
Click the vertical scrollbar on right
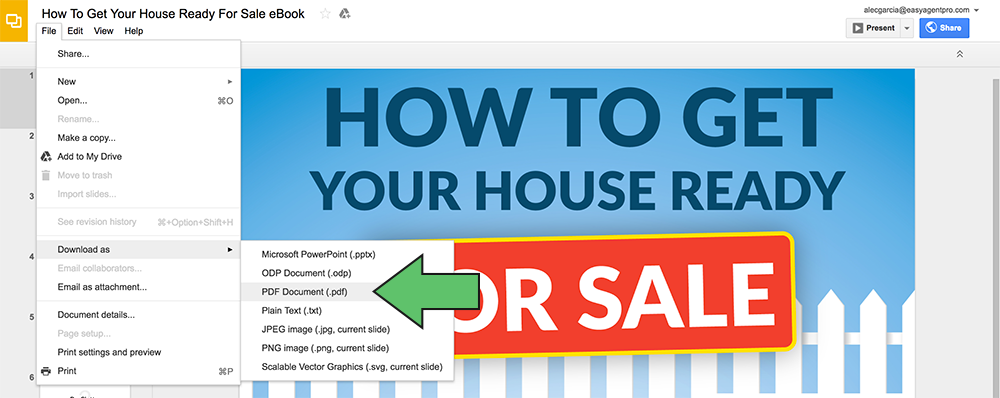pos(996,236)
